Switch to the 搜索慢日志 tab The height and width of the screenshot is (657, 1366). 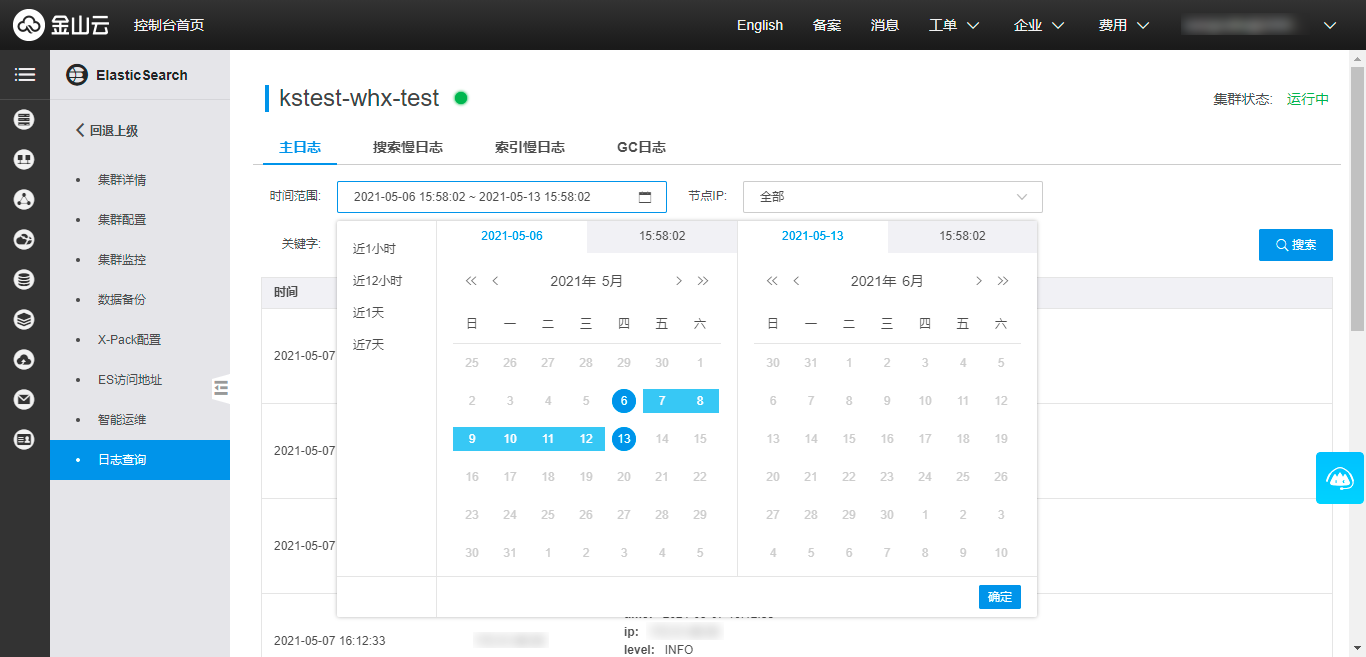click(407, 147)
